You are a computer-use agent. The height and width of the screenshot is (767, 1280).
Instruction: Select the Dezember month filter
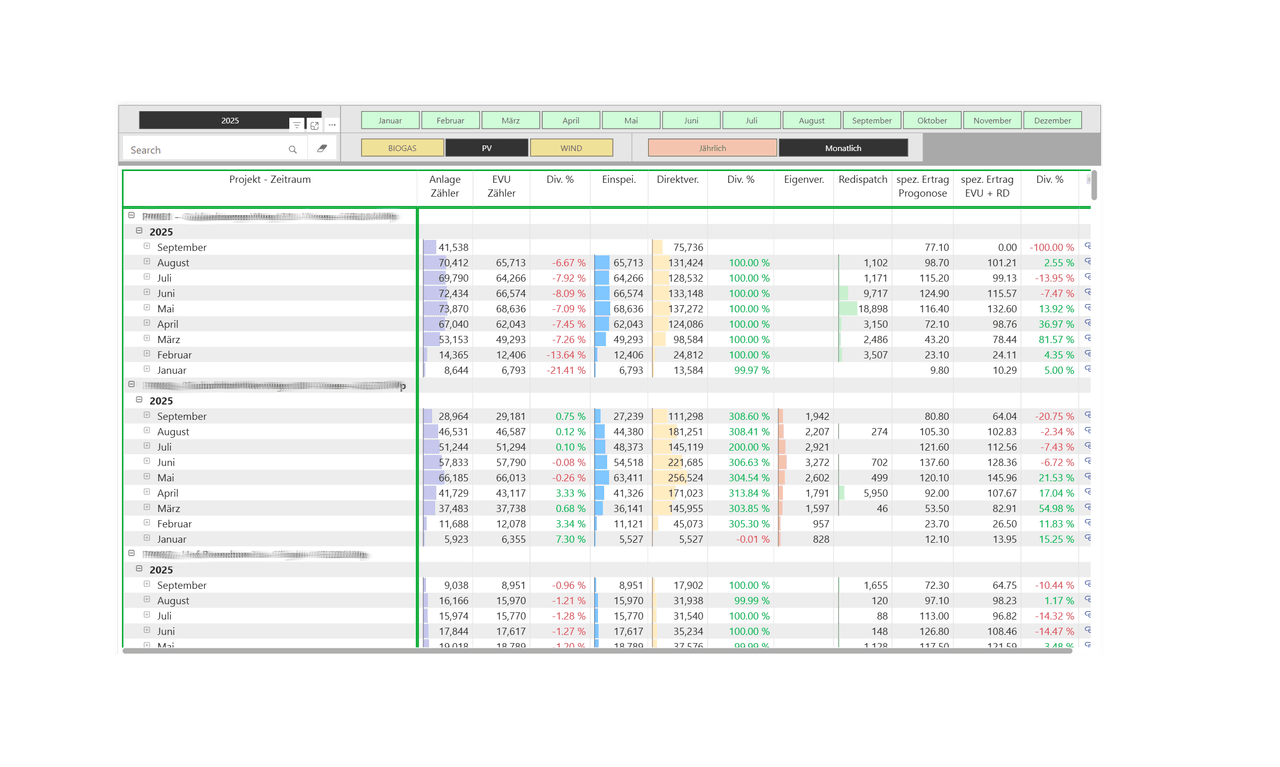1052,120
